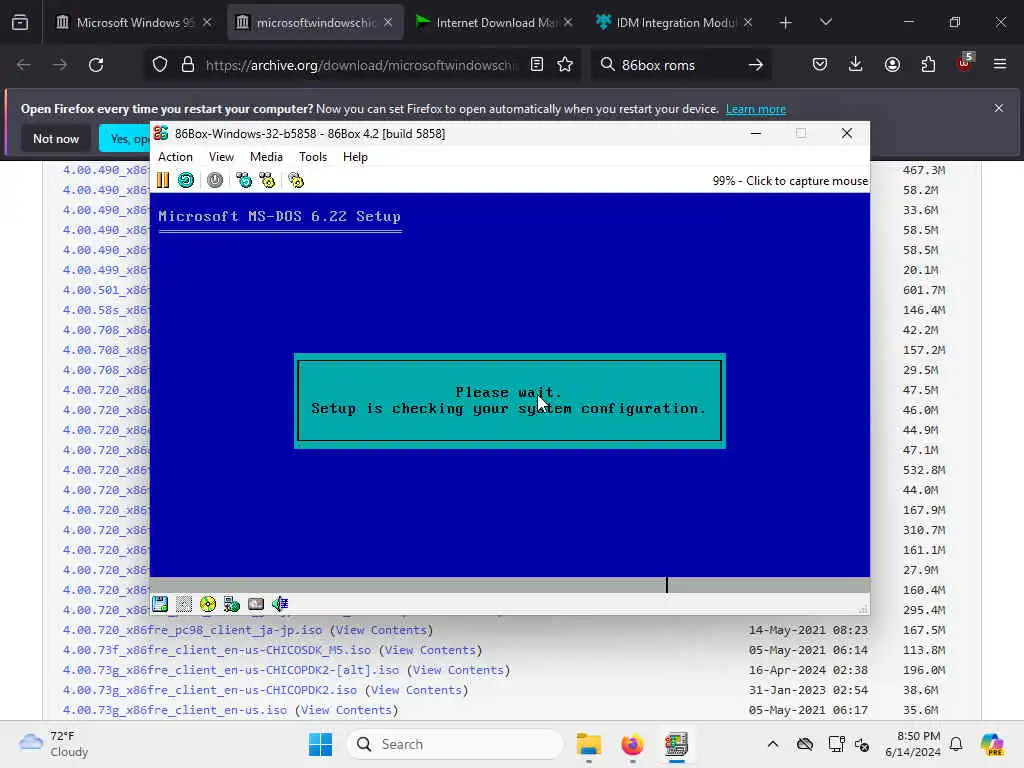This screenshot has height=768, width=1024.
Task: Open File Explorer from the taskbar
Action: point(588,744)
